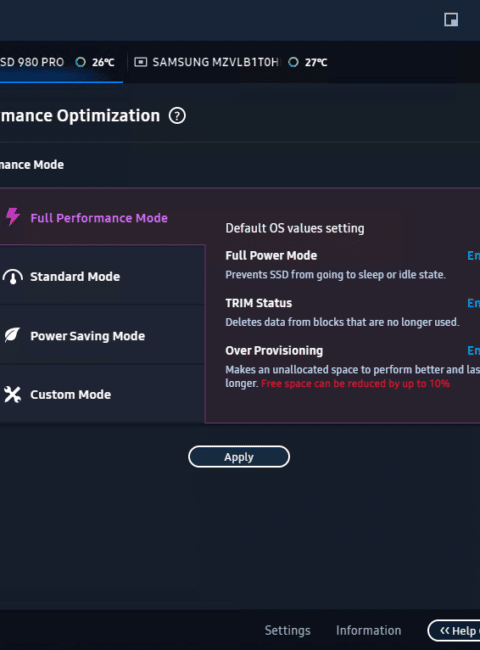Click the Power Saving Mode leaf icon
The height and width of the screenshot is (650, 480).
point(12,335)
